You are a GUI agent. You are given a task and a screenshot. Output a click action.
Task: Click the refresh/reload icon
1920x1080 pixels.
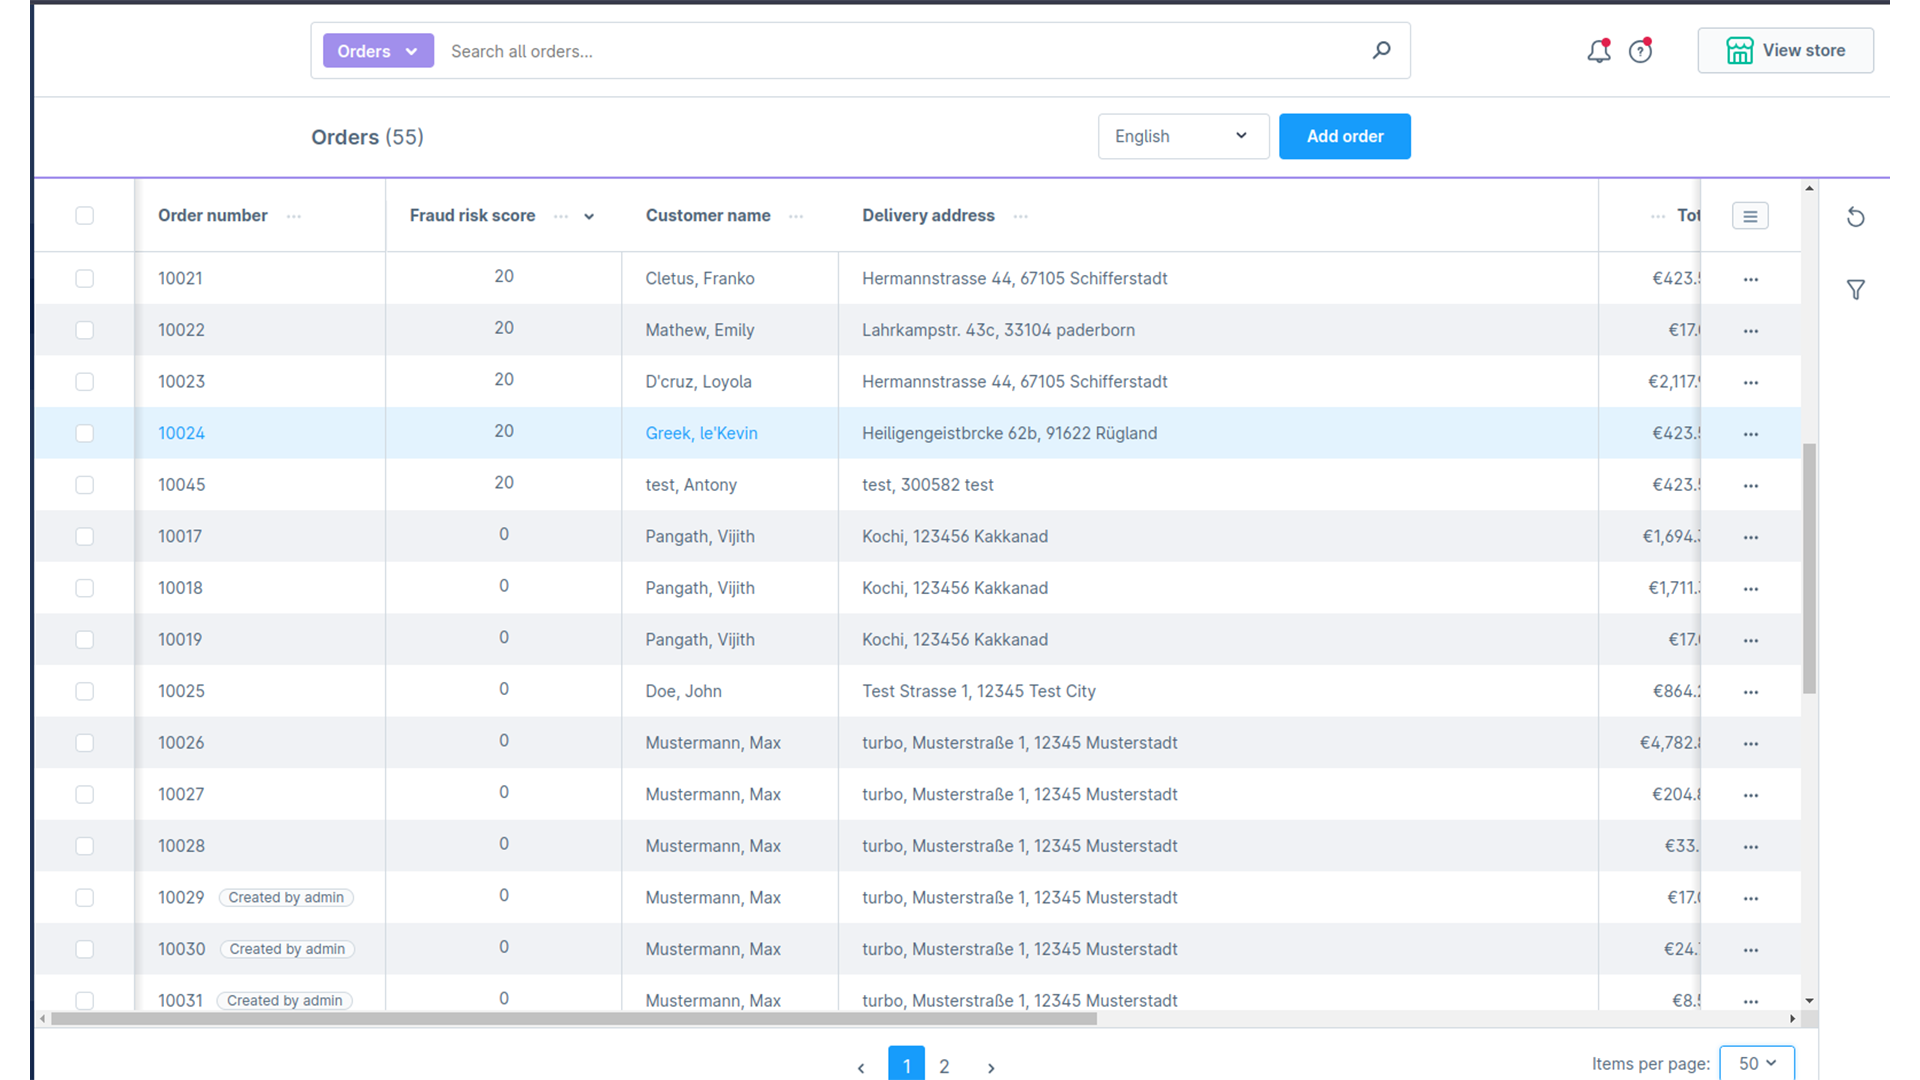1855,216
